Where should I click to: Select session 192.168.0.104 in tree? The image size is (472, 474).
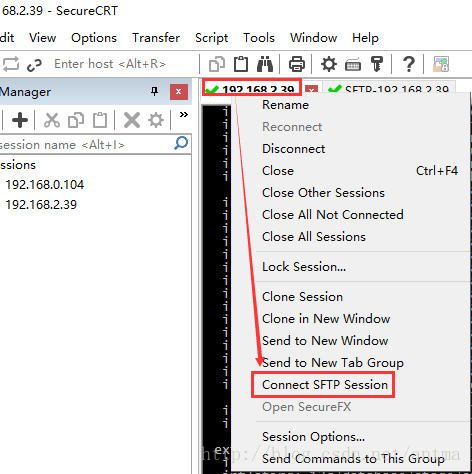coord(45,185)
